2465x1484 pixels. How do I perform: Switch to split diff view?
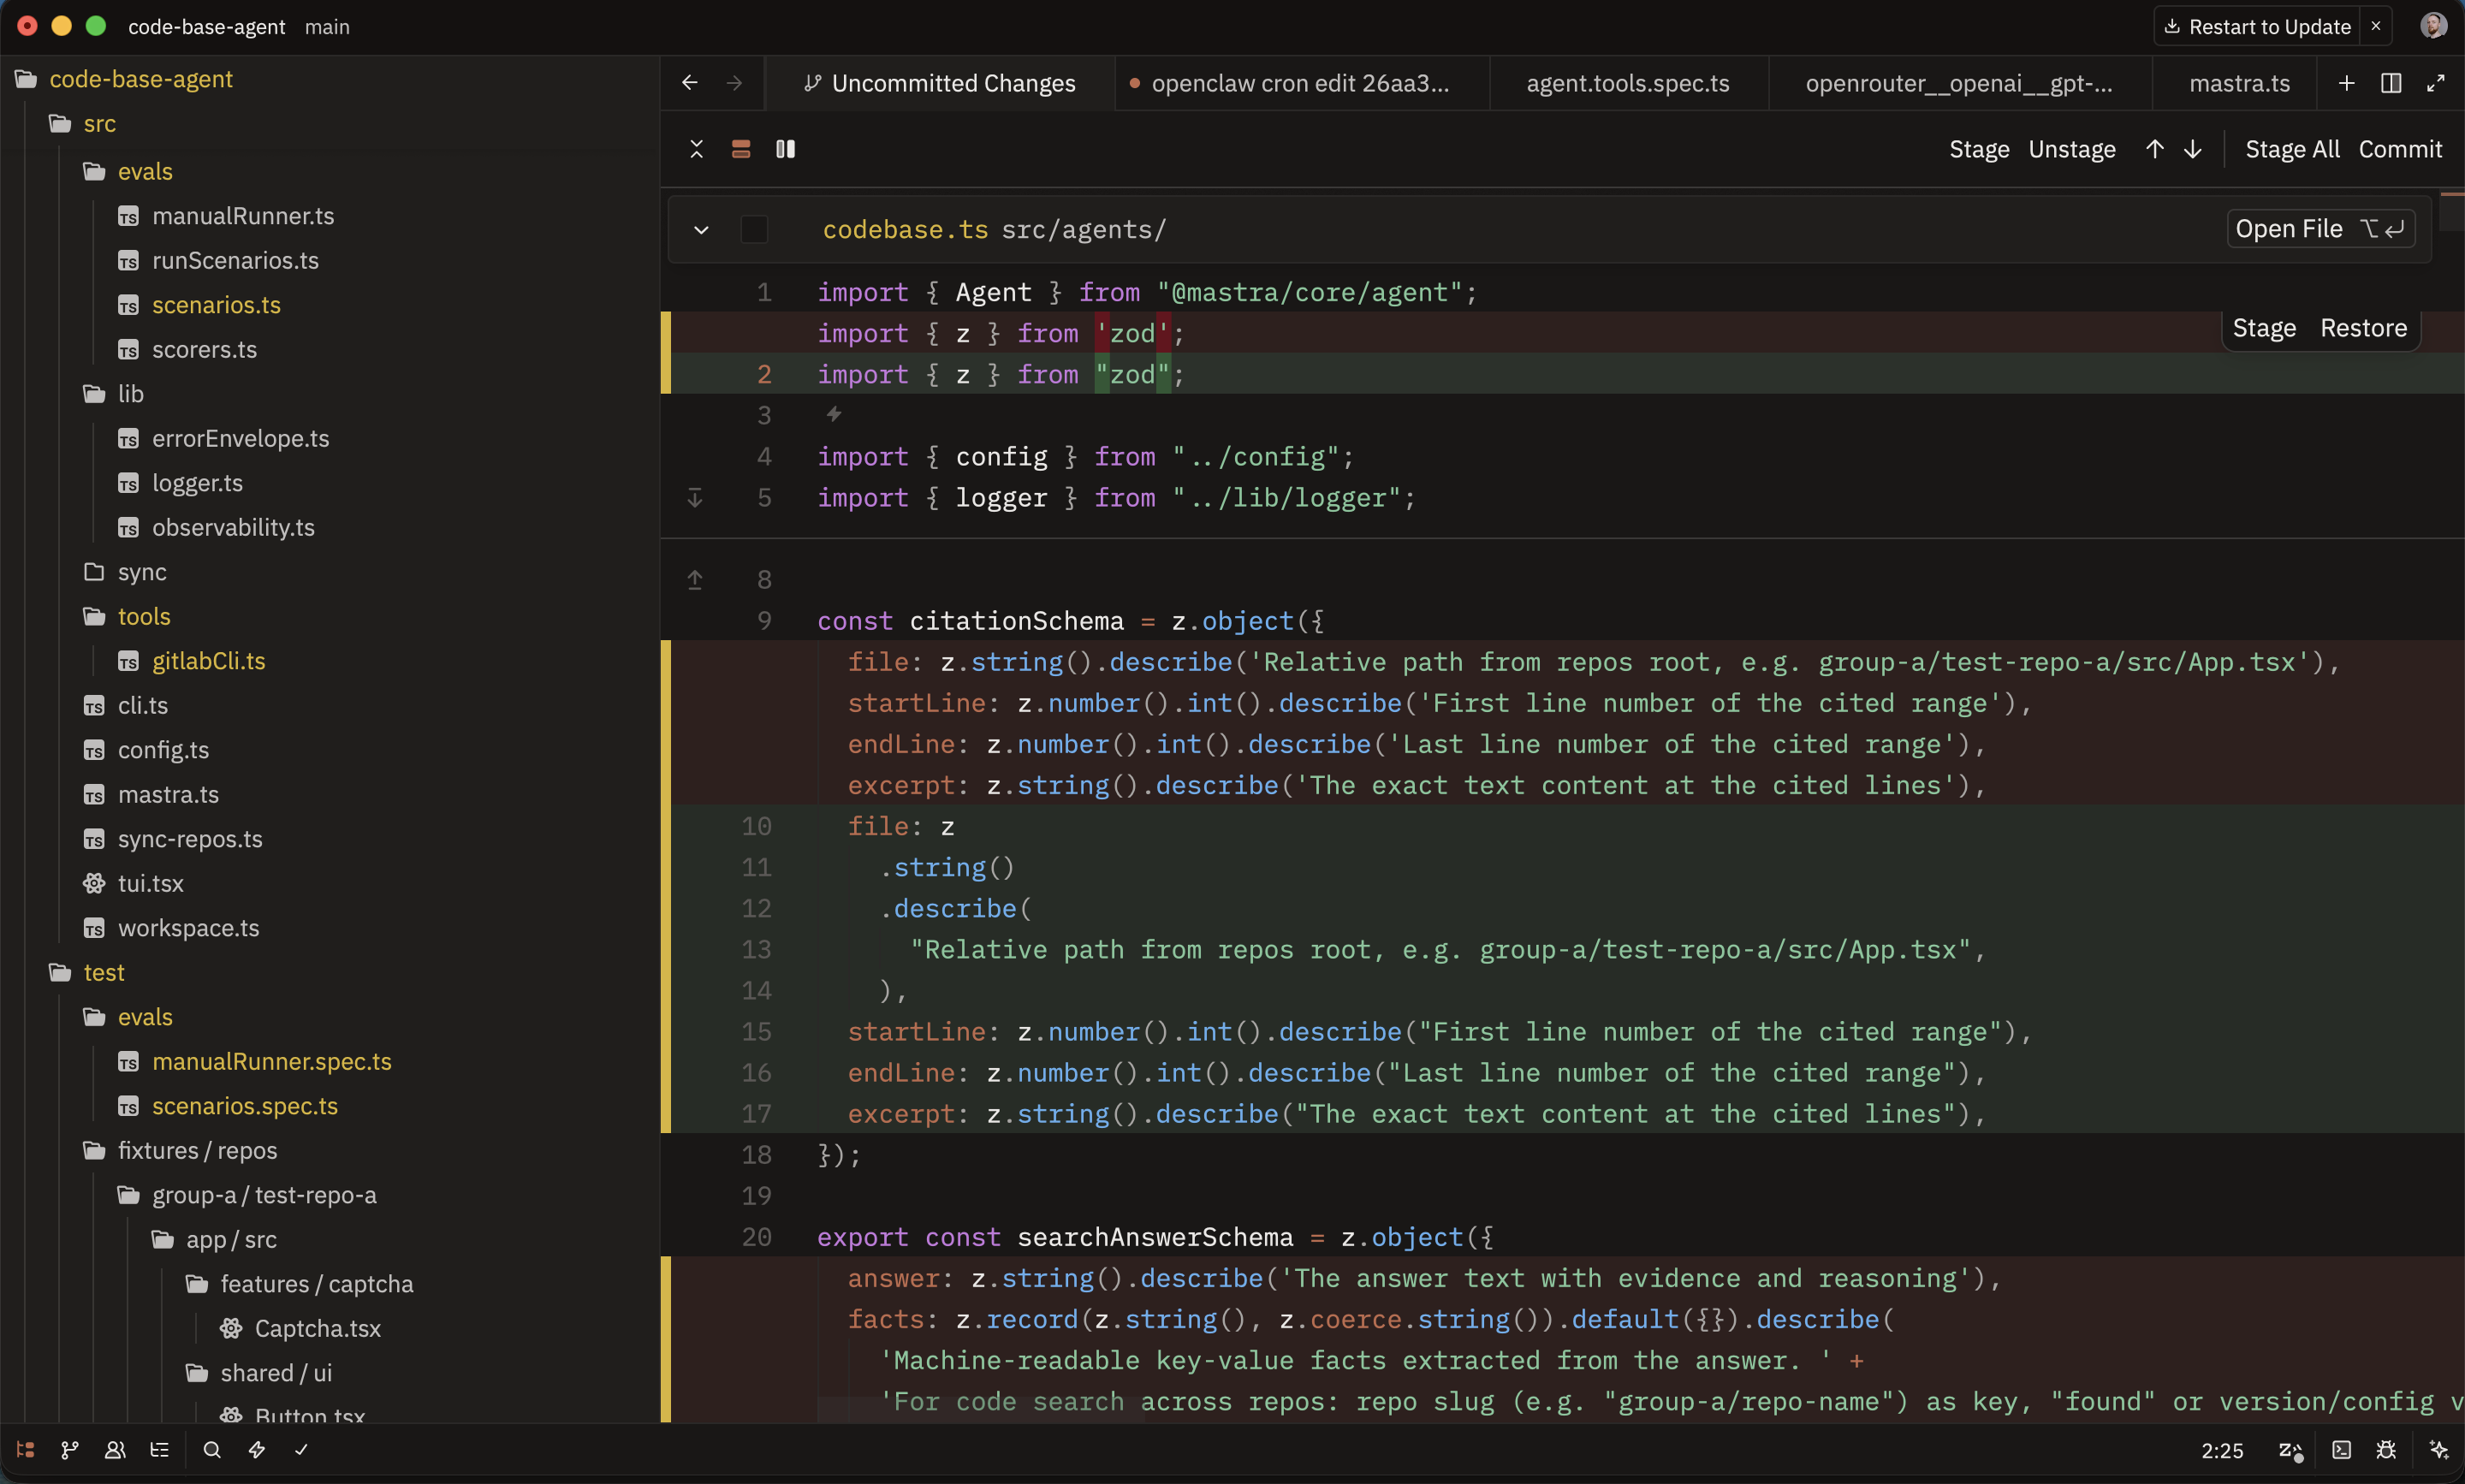786,149
